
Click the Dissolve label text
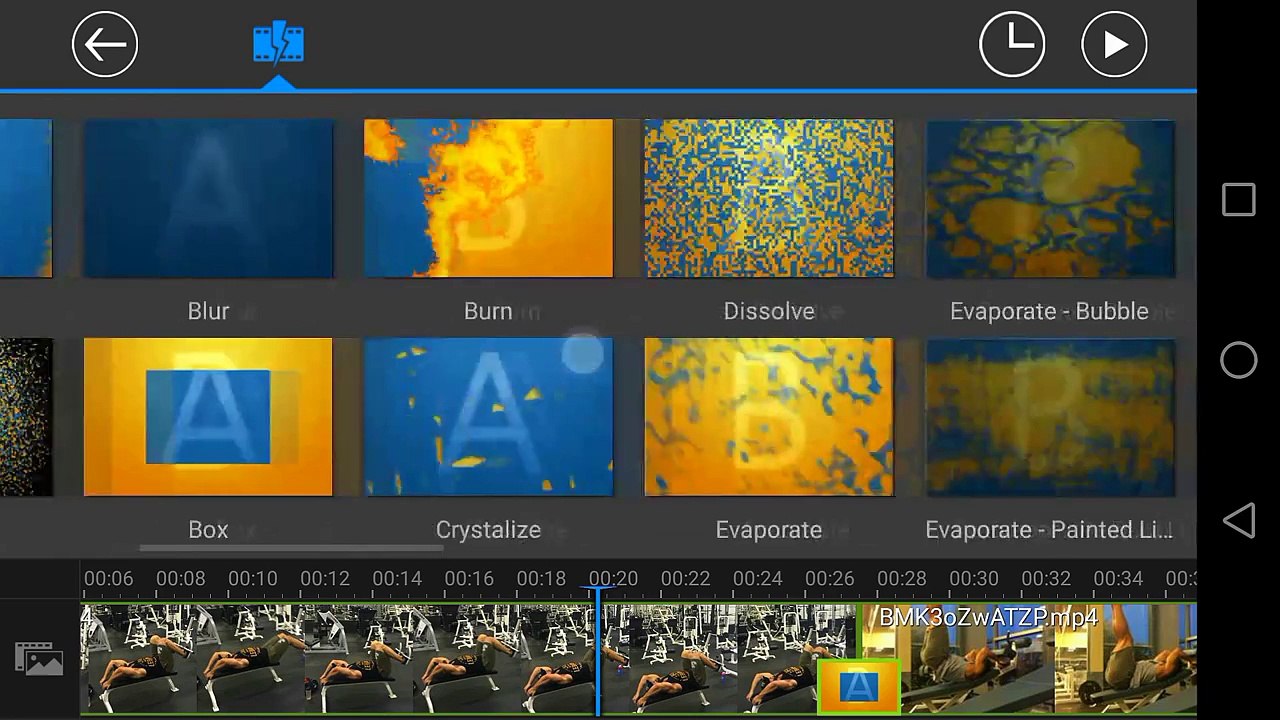coord(769,311)
